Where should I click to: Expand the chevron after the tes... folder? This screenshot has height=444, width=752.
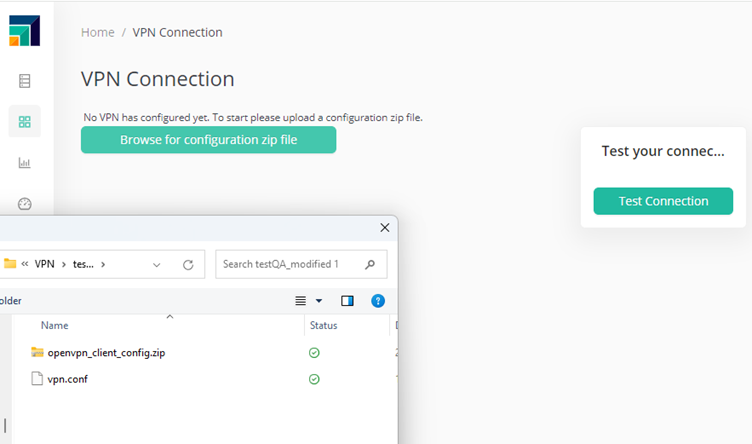[103, 265]
